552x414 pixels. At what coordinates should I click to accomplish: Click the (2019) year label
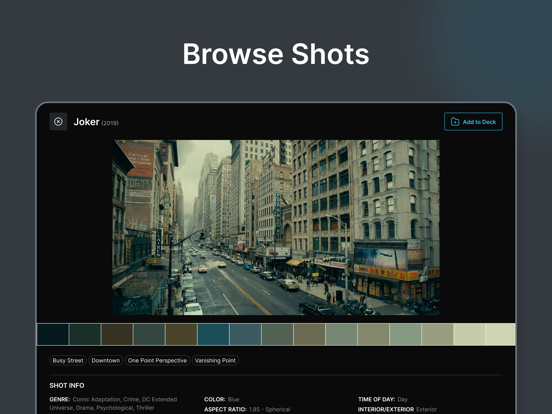[110, 123]
